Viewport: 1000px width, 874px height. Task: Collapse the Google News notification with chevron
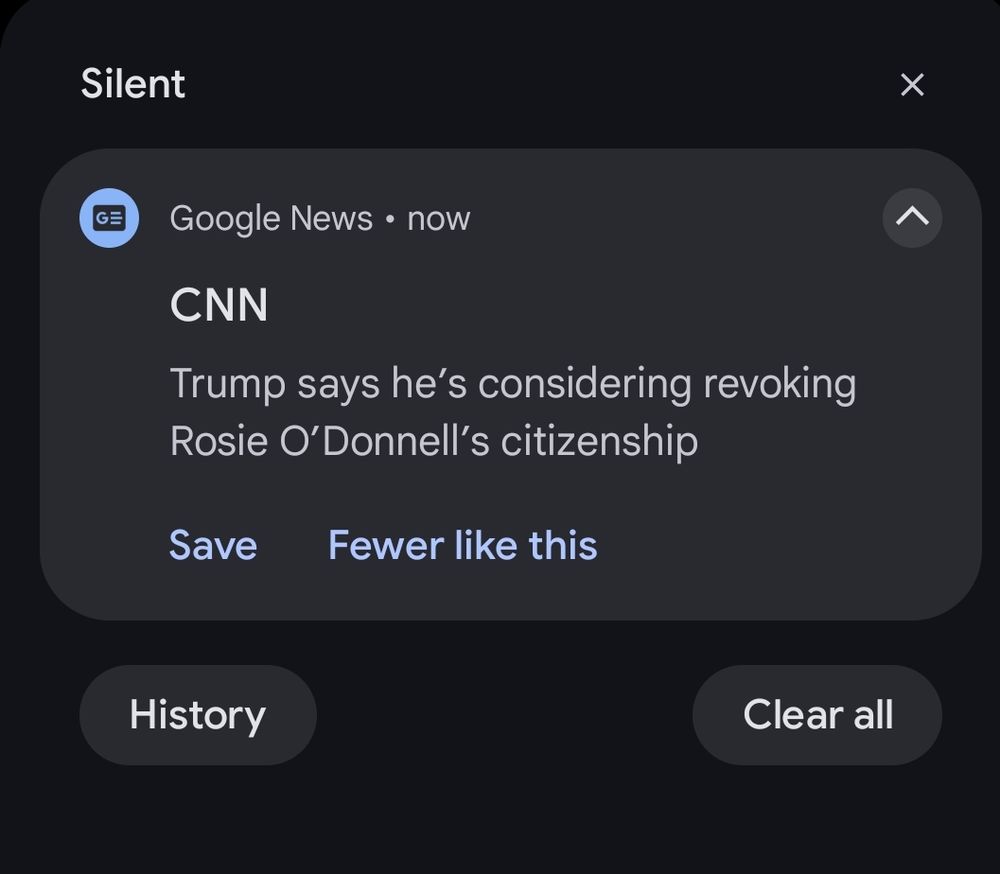click(912, 218)
